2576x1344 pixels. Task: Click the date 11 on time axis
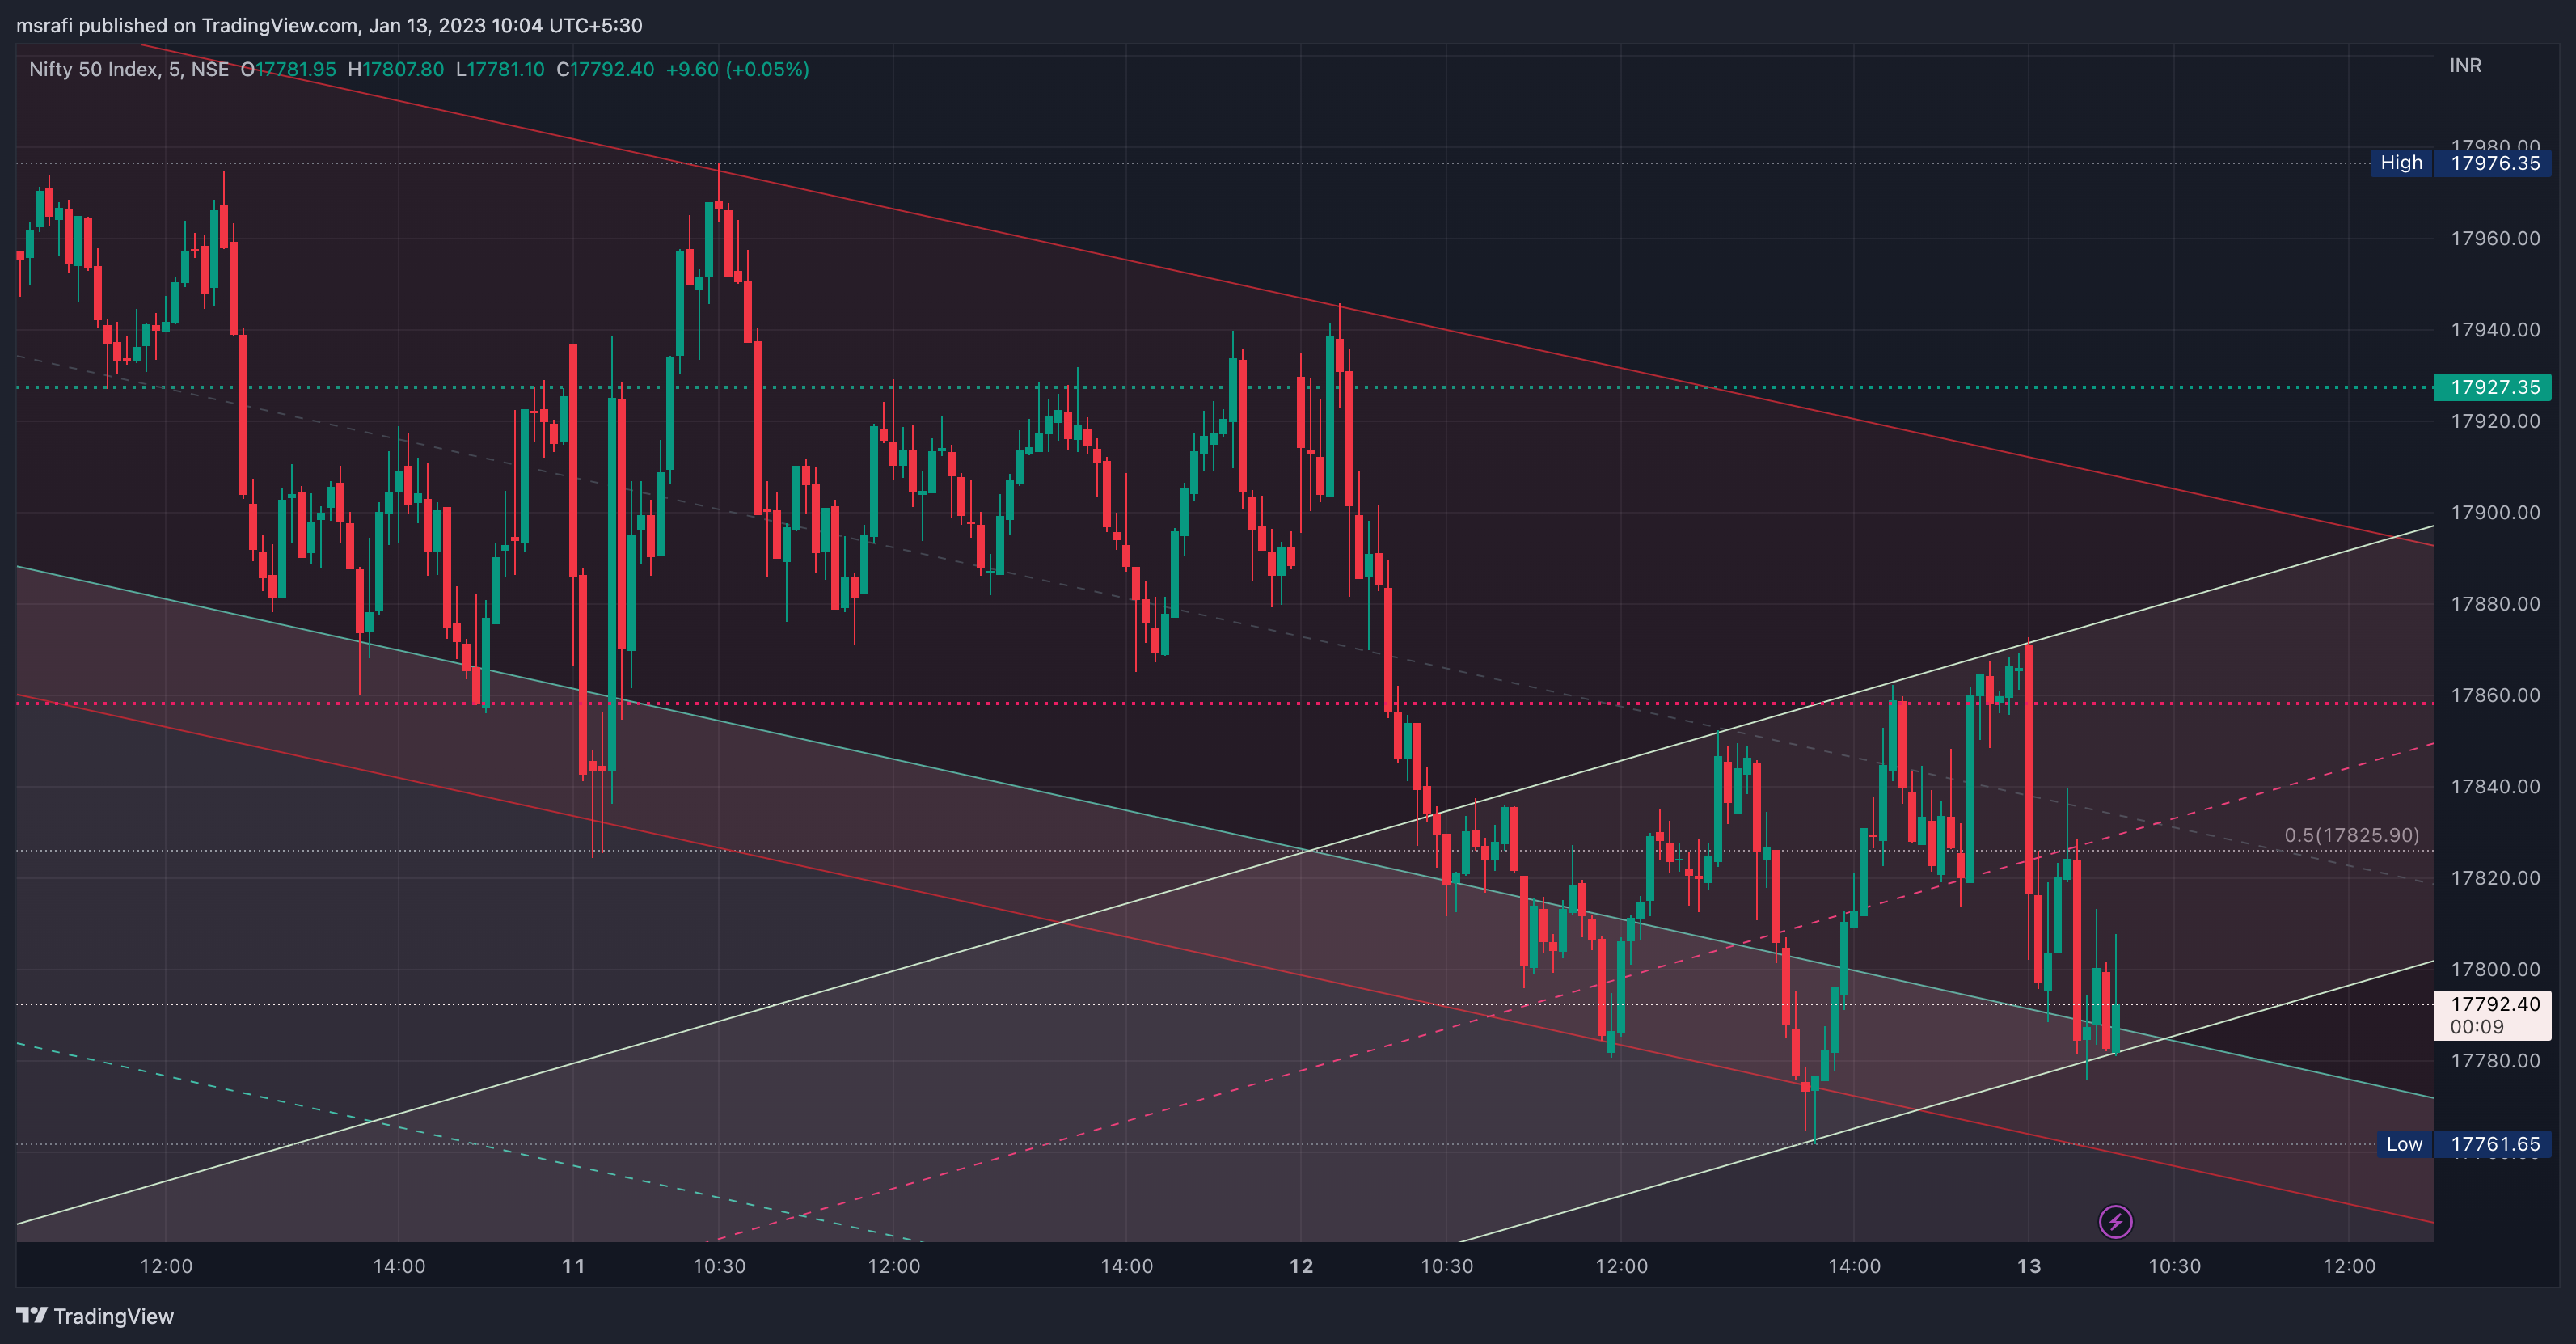(x=573, y=1266)
